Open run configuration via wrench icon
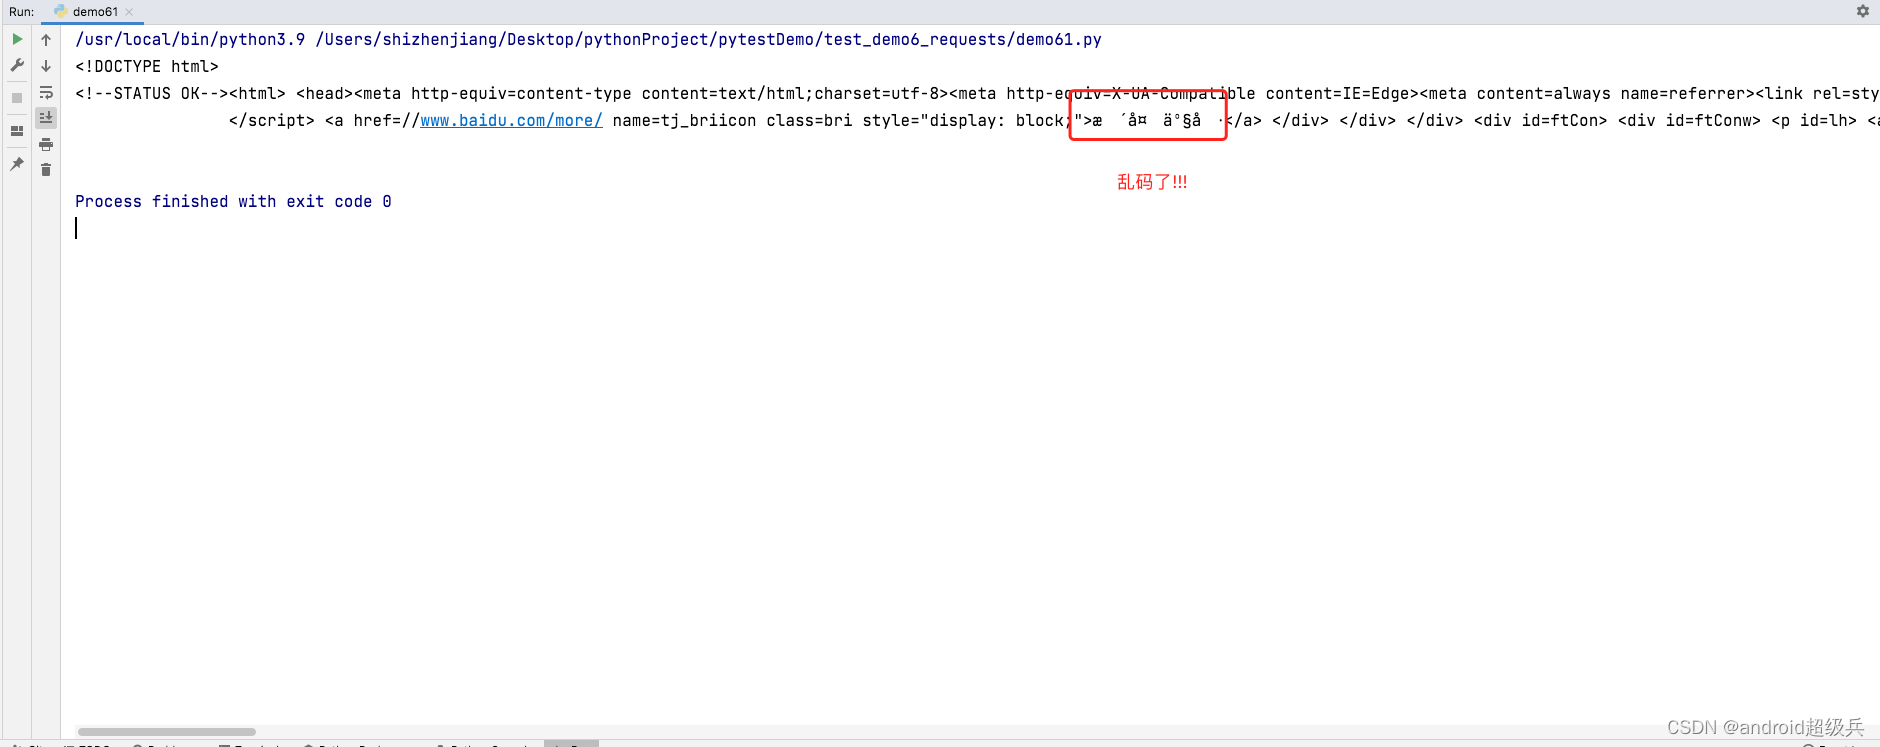This screenshot has height=747, width=1880. point(17,65)
